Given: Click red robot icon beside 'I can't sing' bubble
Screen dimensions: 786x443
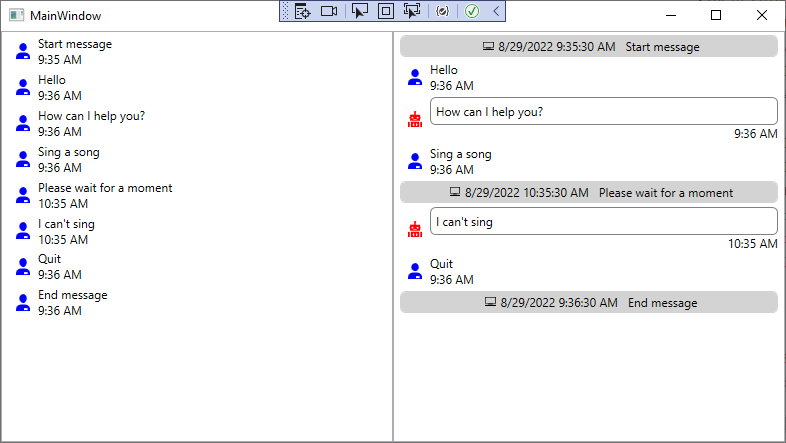Looking at the screenshot, I should pos(415,229).
